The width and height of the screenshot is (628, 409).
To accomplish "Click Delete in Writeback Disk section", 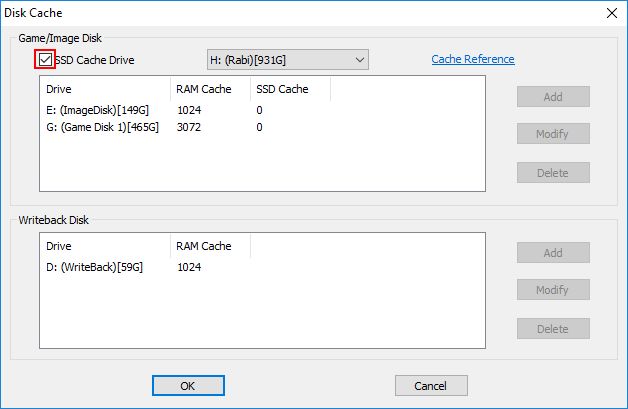I will [x=553, y=329].
